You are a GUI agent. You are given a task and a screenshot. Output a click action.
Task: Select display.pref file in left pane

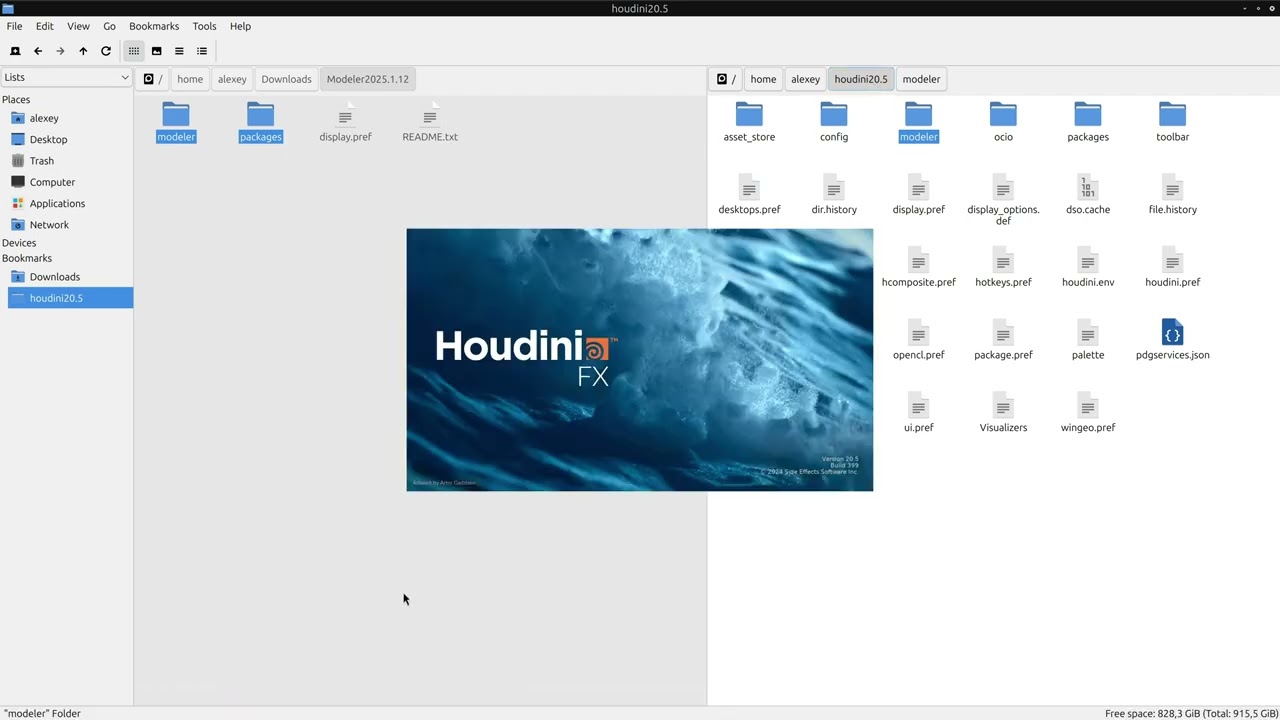345,122
